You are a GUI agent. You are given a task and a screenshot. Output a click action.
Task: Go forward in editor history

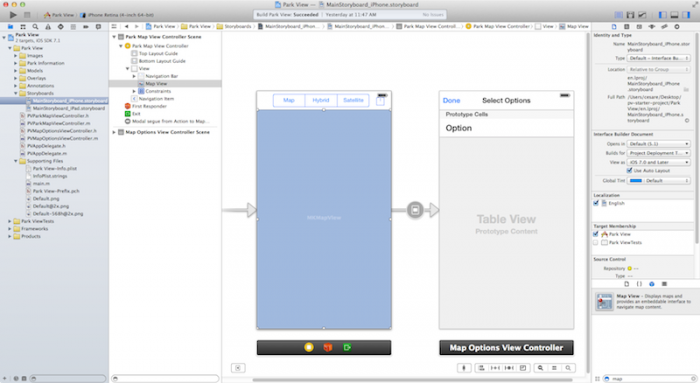point(137,26)
